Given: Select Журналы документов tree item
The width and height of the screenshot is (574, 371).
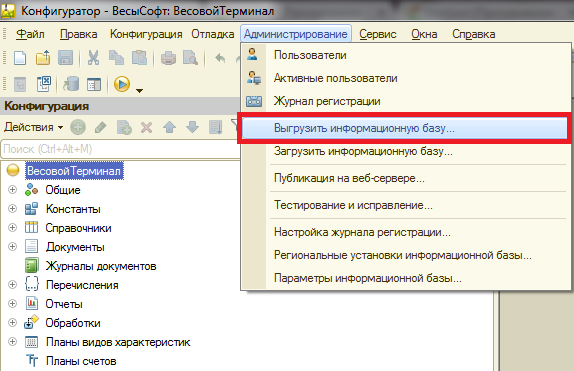Looking at the screenshot, I should click(101, 266).
